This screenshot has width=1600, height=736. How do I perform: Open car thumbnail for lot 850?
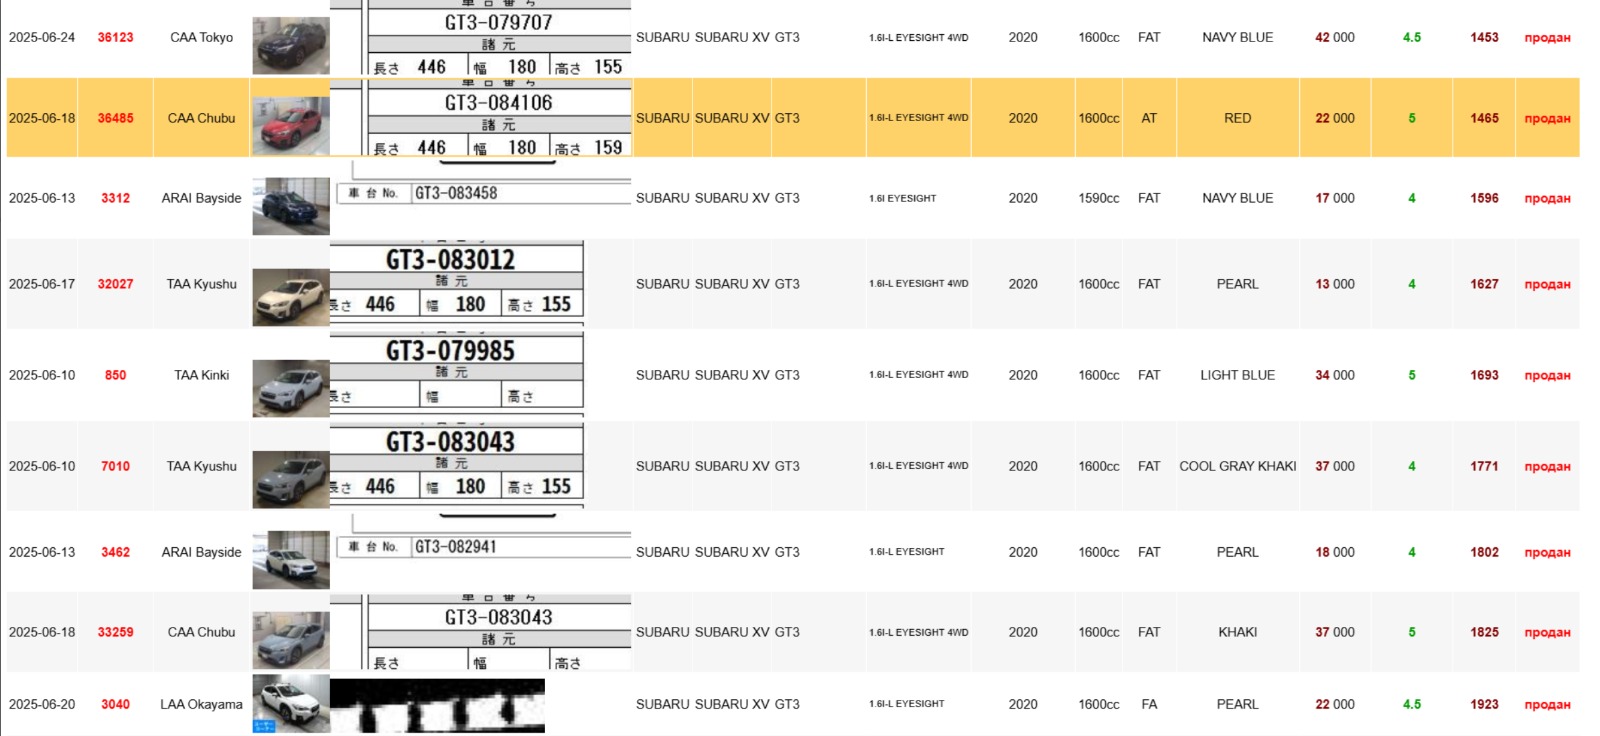pyautogui.click(x=291, y=388)
